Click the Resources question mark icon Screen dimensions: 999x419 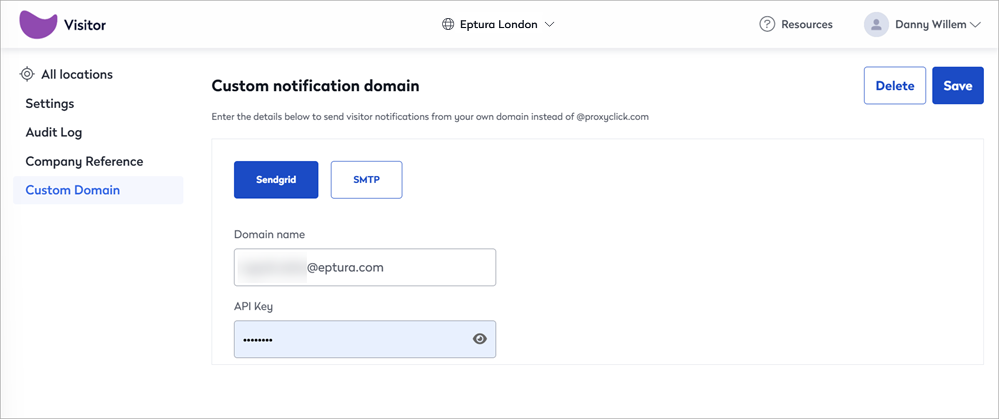[766, 25]
